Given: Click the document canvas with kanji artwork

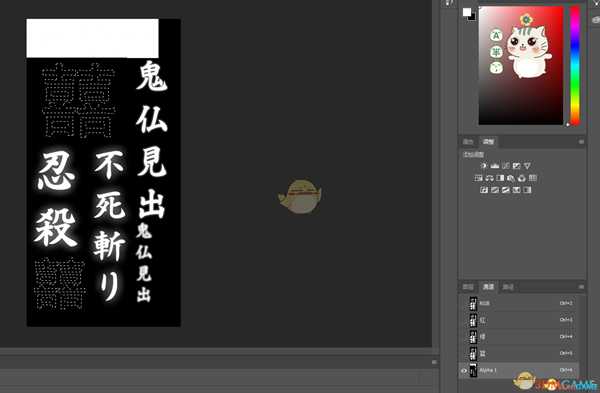Looking at the screenshot, I should pyautogui.click(x=103, y=172).
